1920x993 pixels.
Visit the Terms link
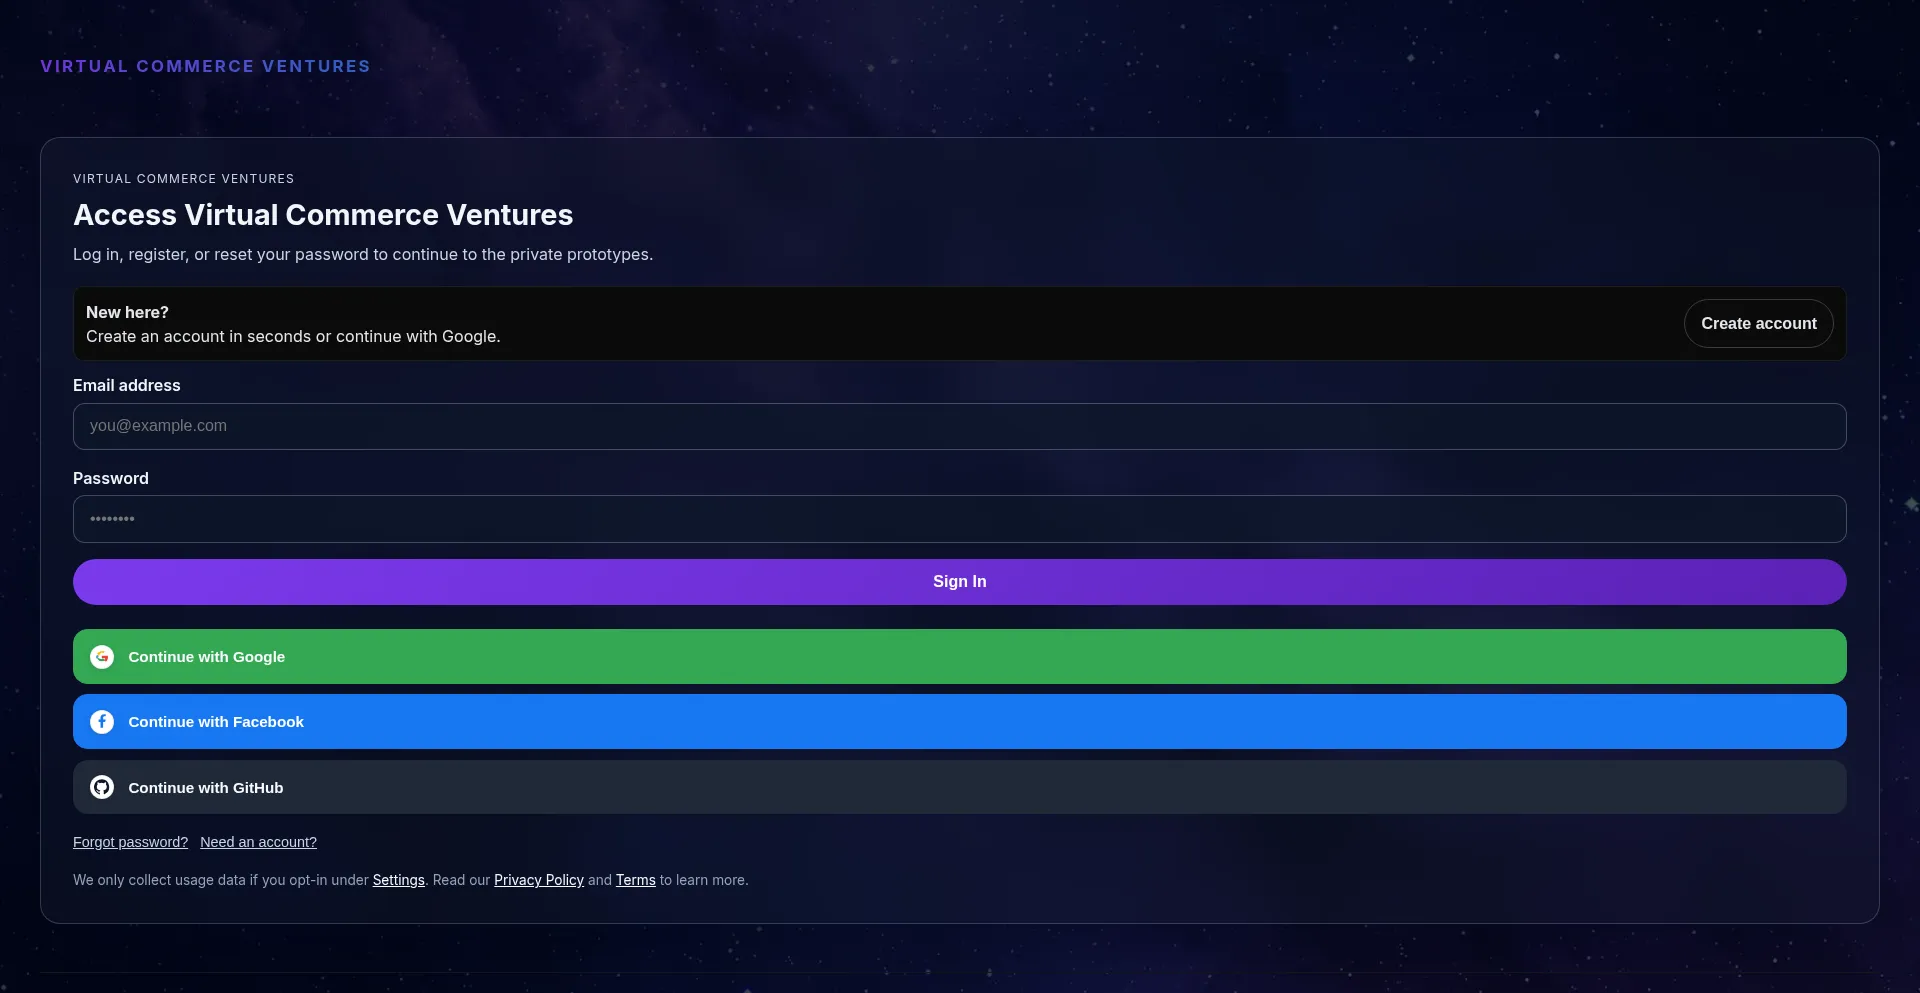635,880
